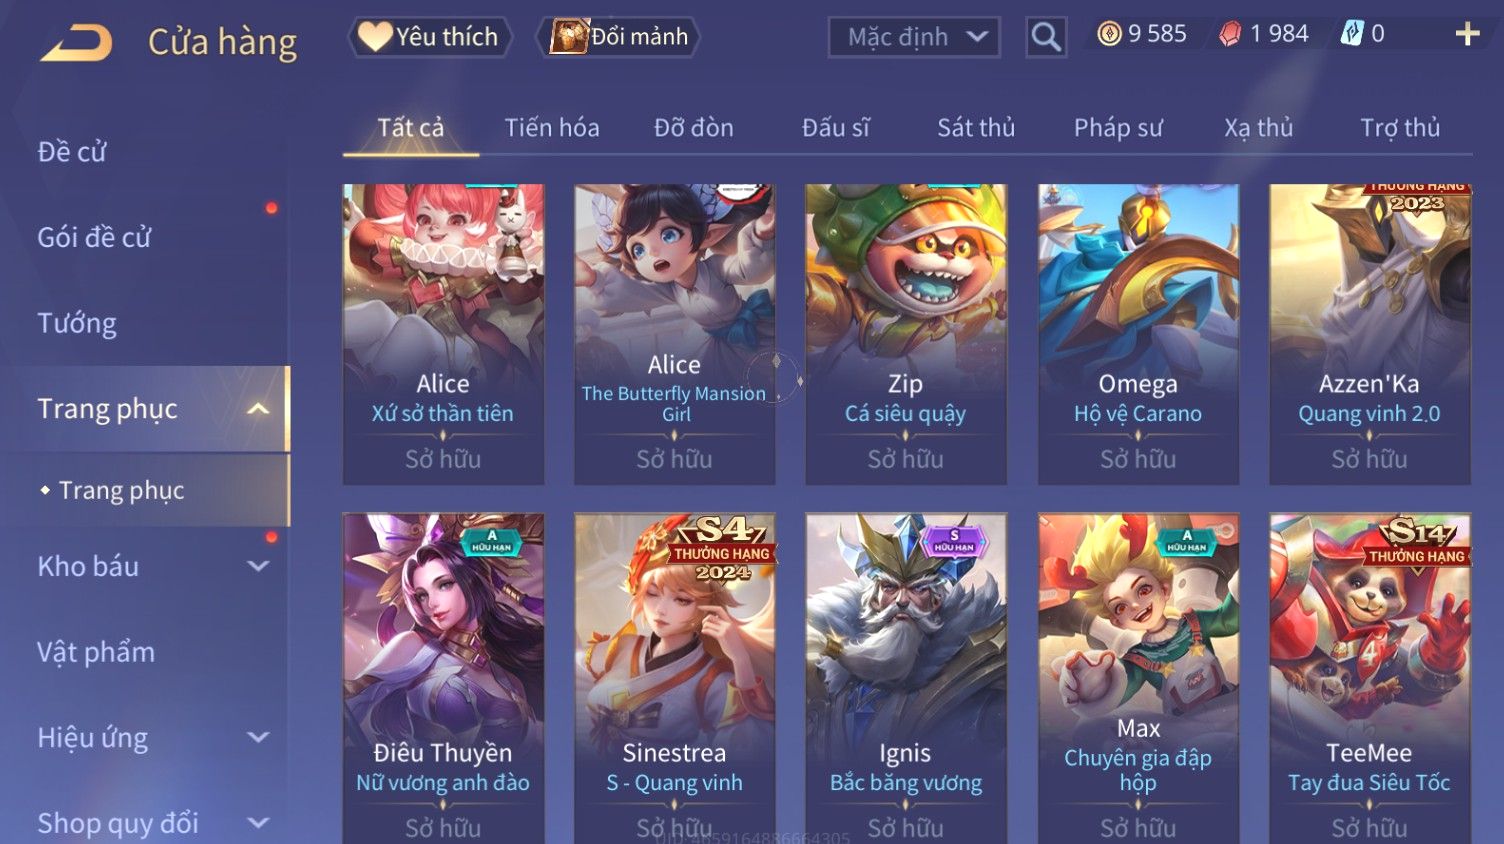
Task: Tap the red ruby currency icon
Action: point(1230,34)
